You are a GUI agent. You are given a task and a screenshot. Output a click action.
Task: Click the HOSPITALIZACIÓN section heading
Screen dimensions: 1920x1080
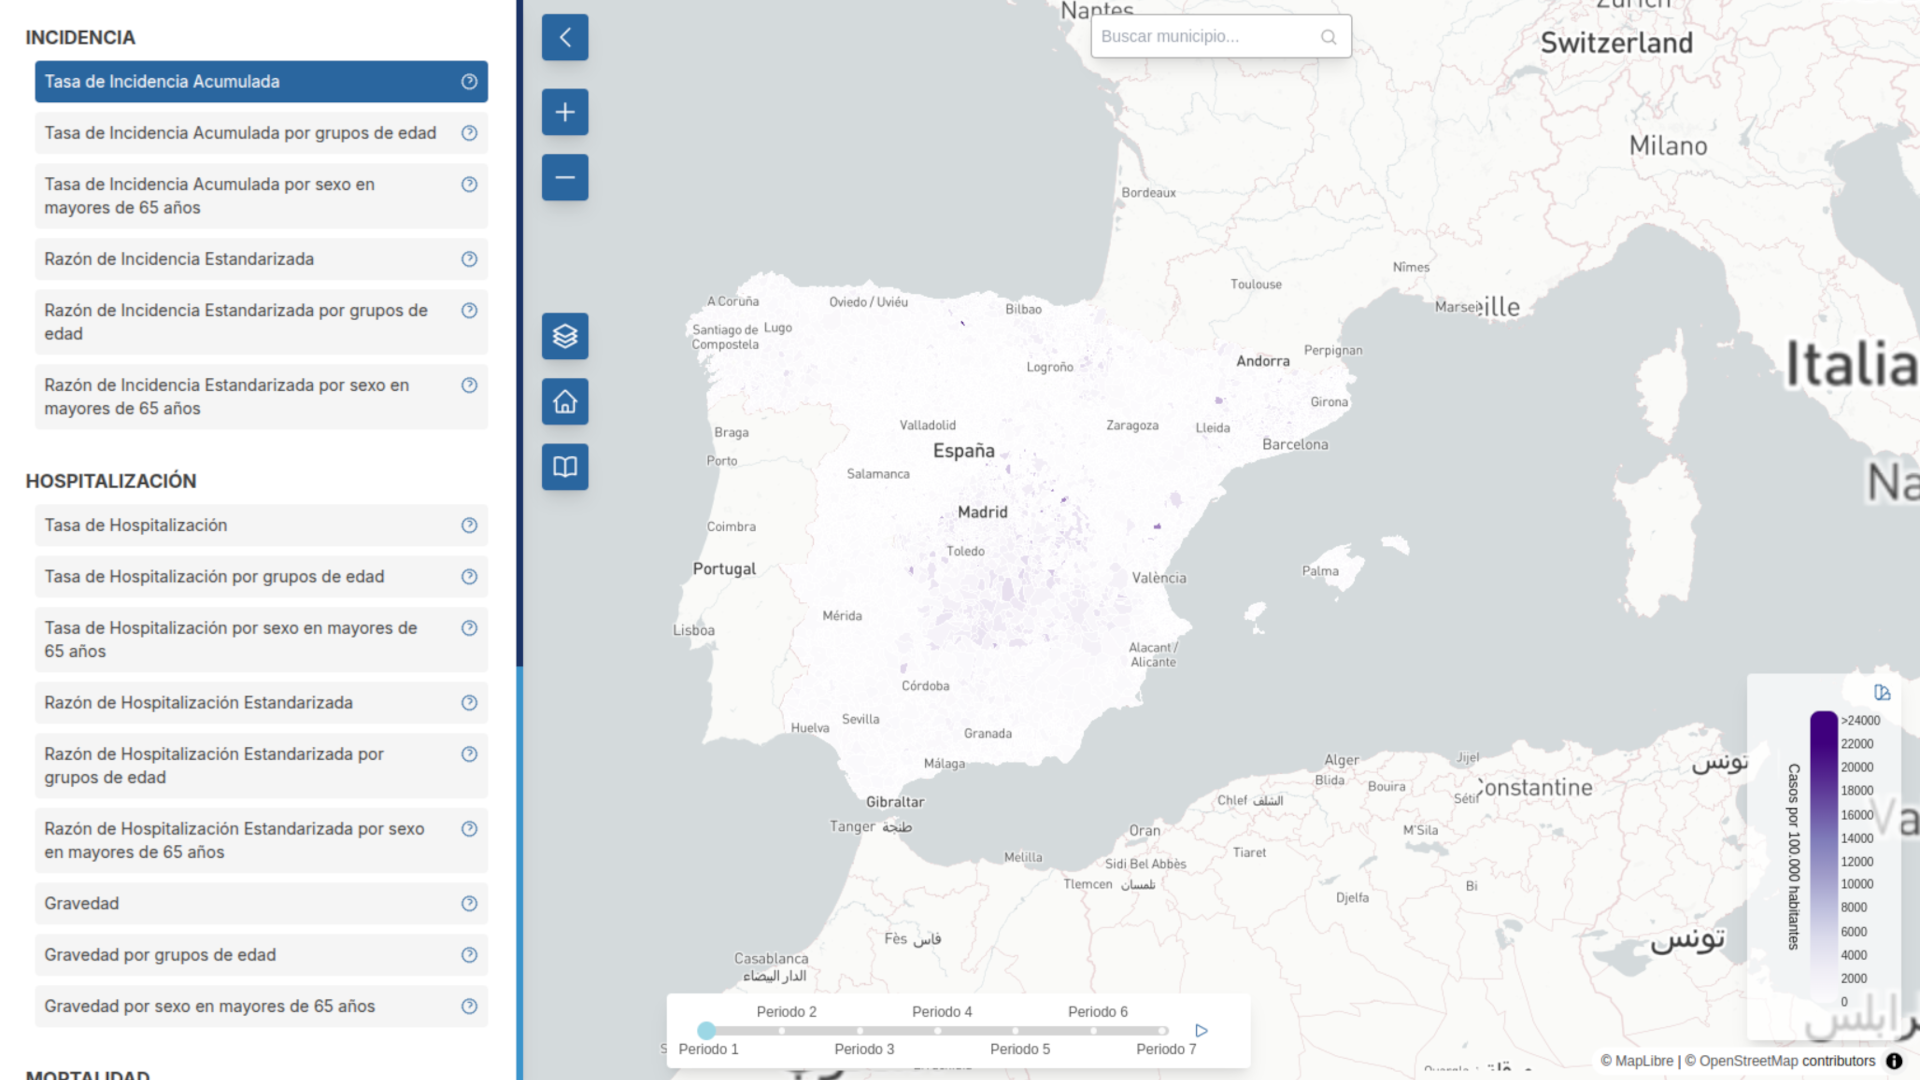point(111,481)
